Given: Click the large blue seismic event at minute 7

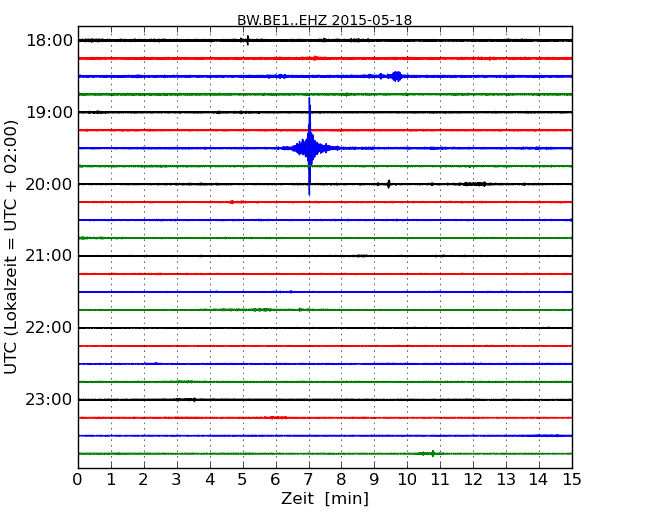Looking at the screenshot, I should click(309, 147).
